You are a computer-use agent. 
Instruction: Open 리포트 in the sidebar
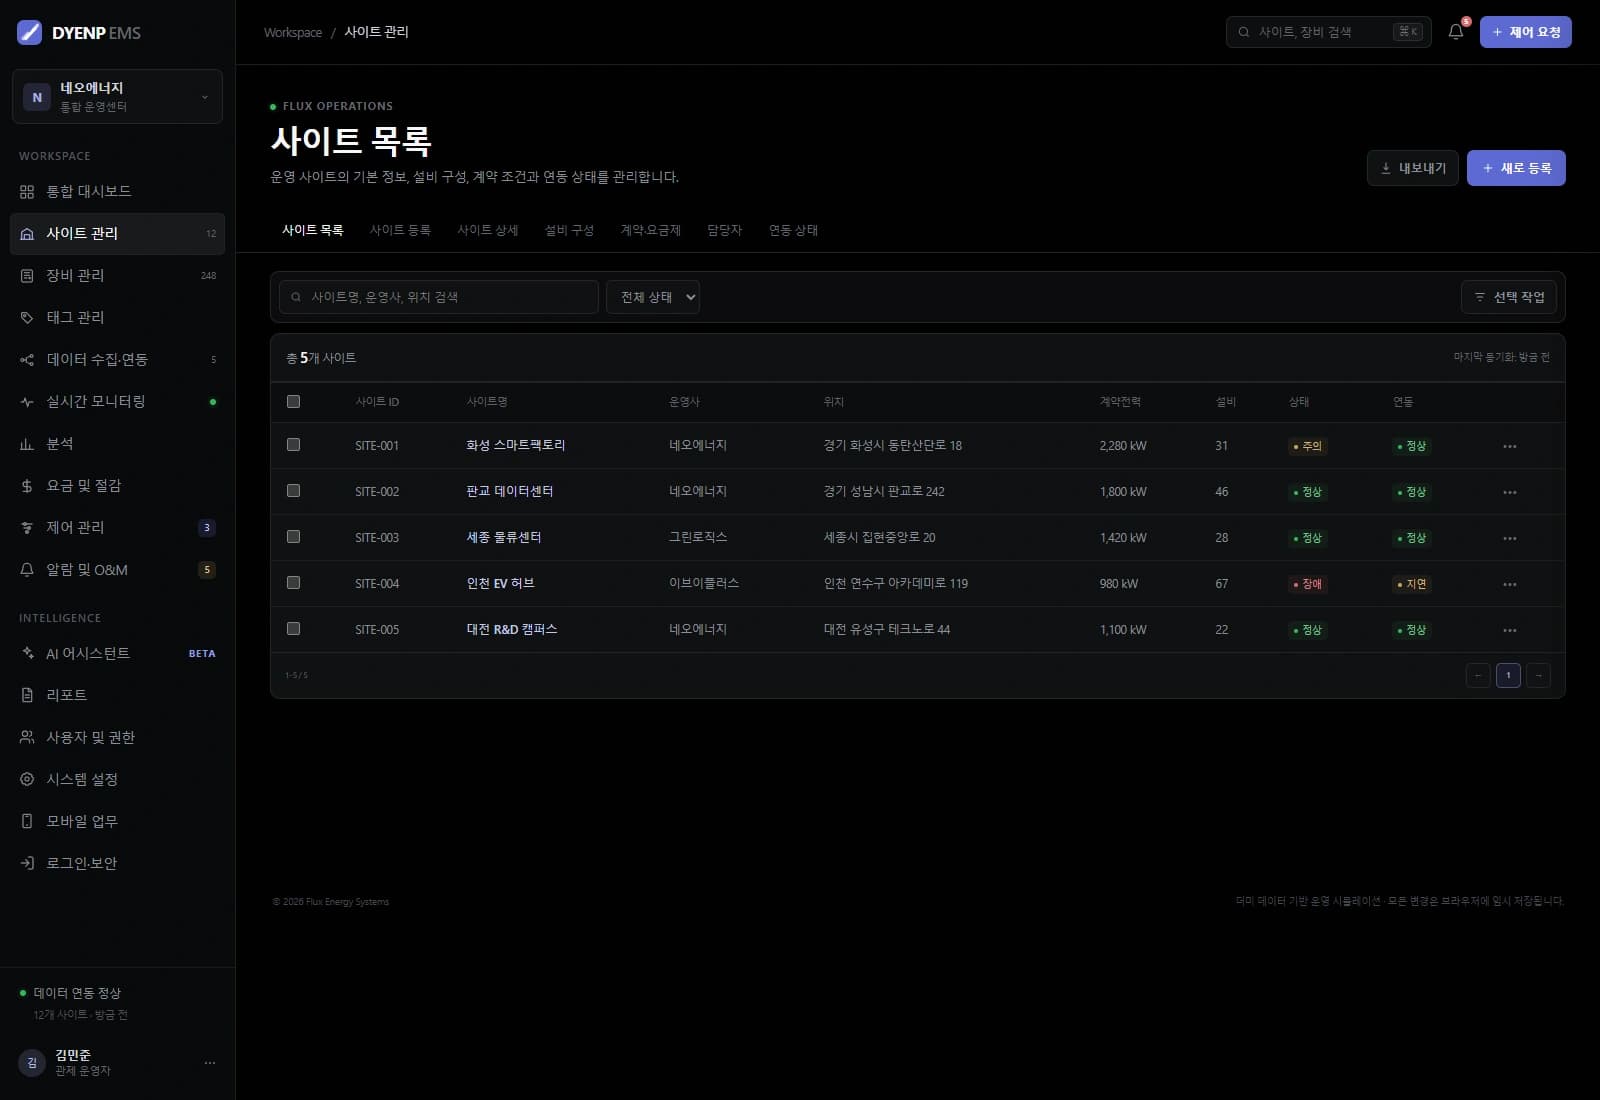tap(117, 695)
